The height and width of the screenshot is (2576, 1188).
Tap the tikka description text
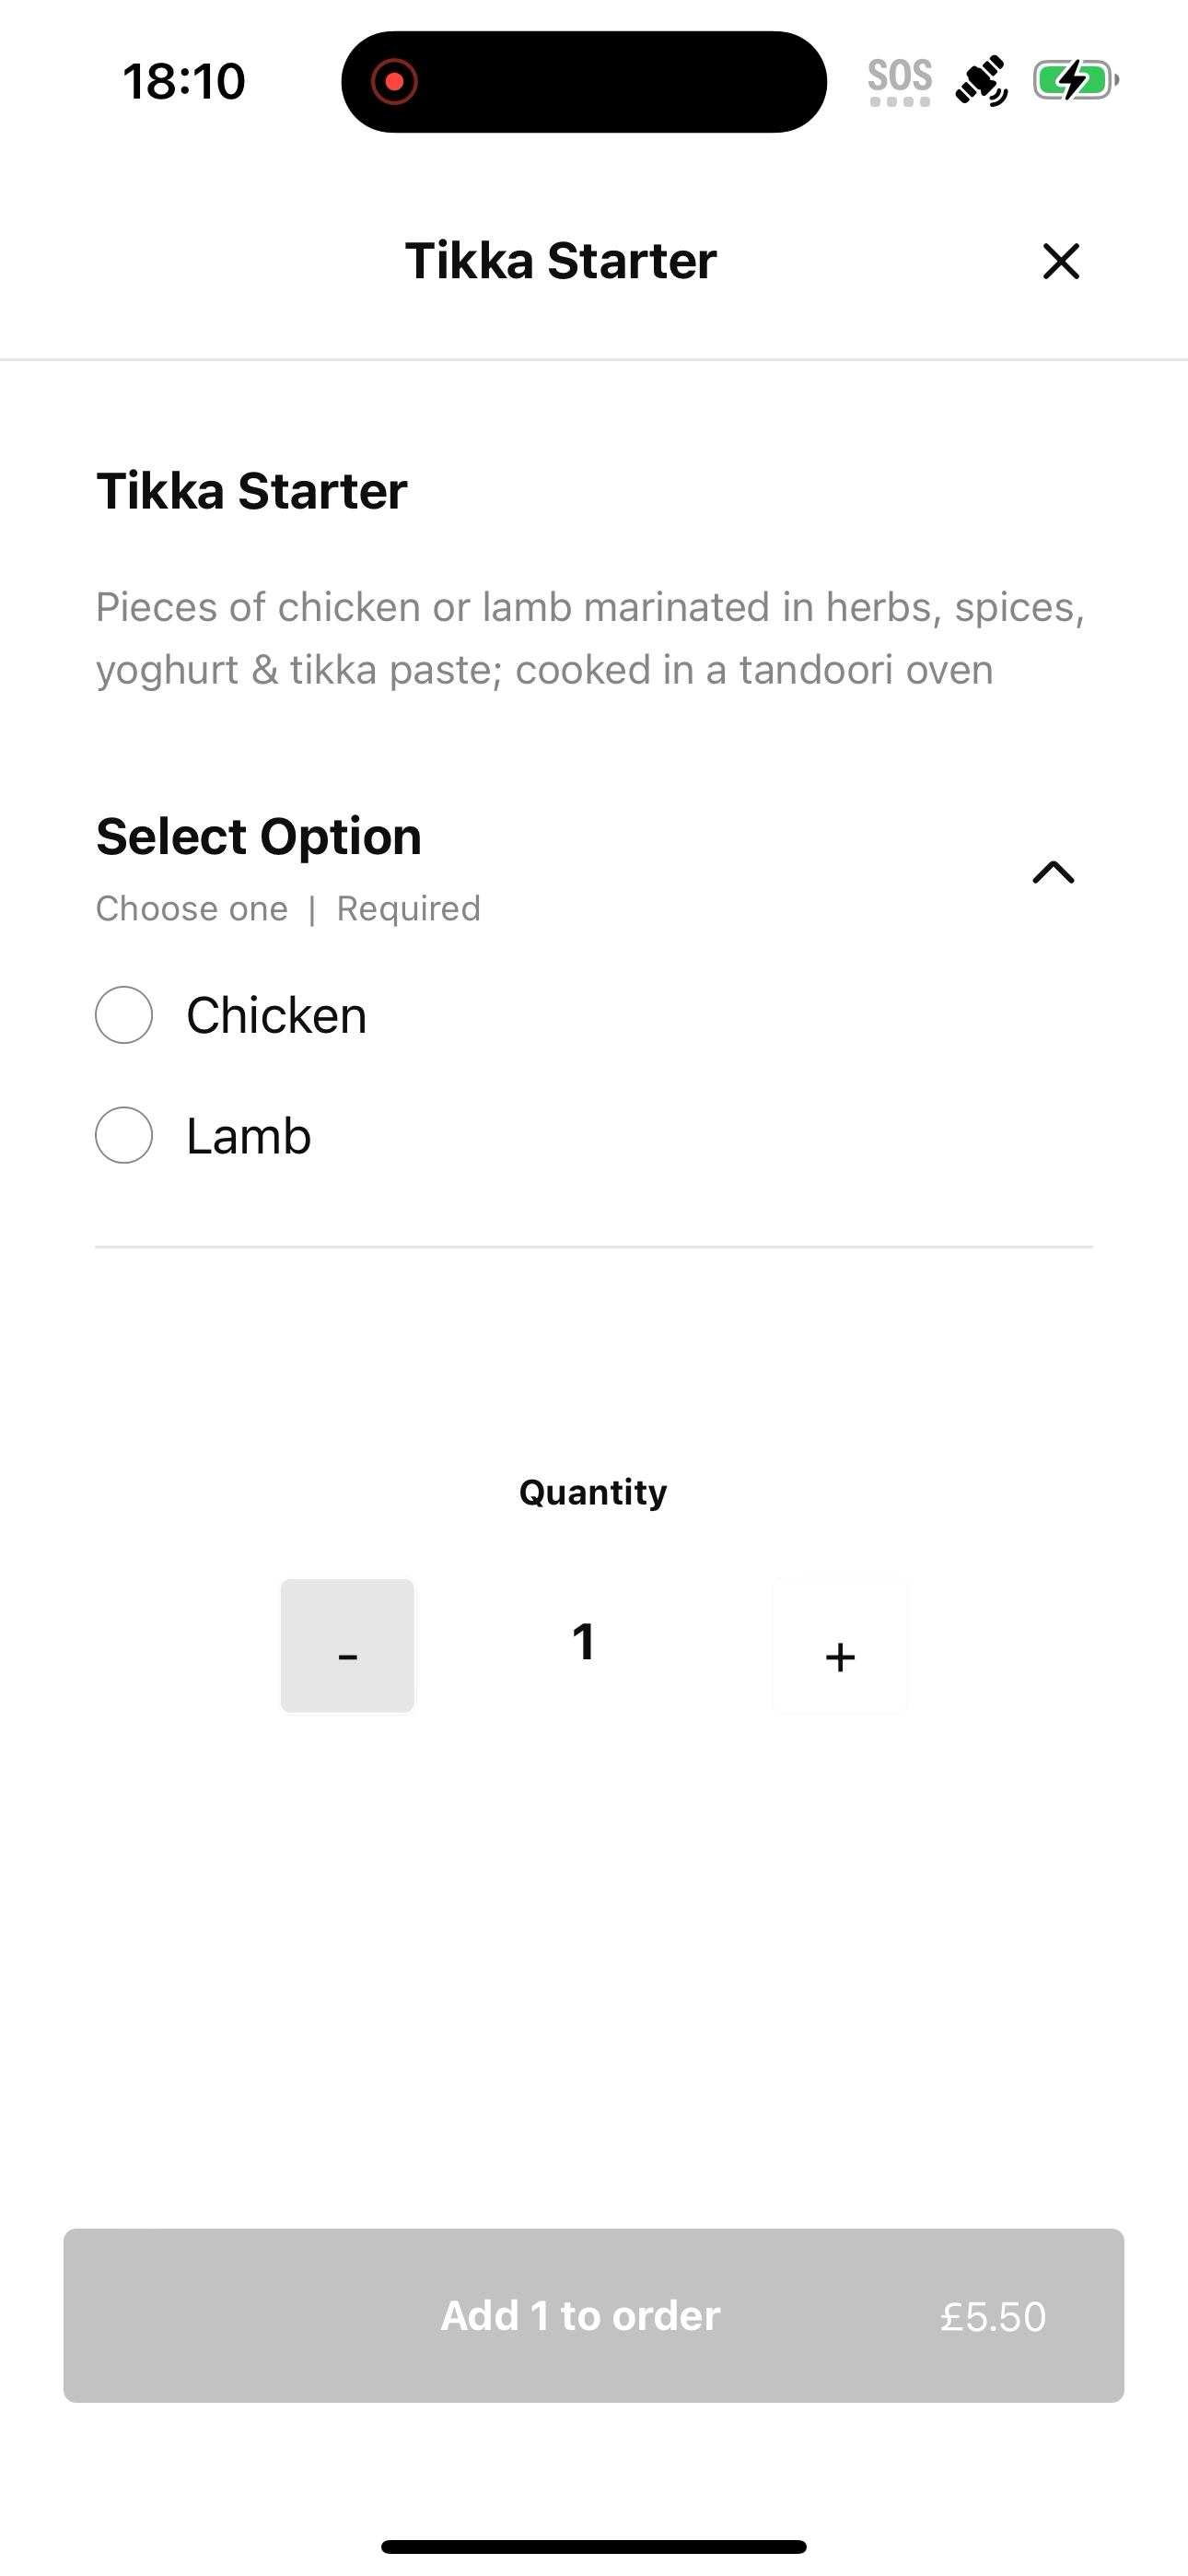click(x=590, y=638)
